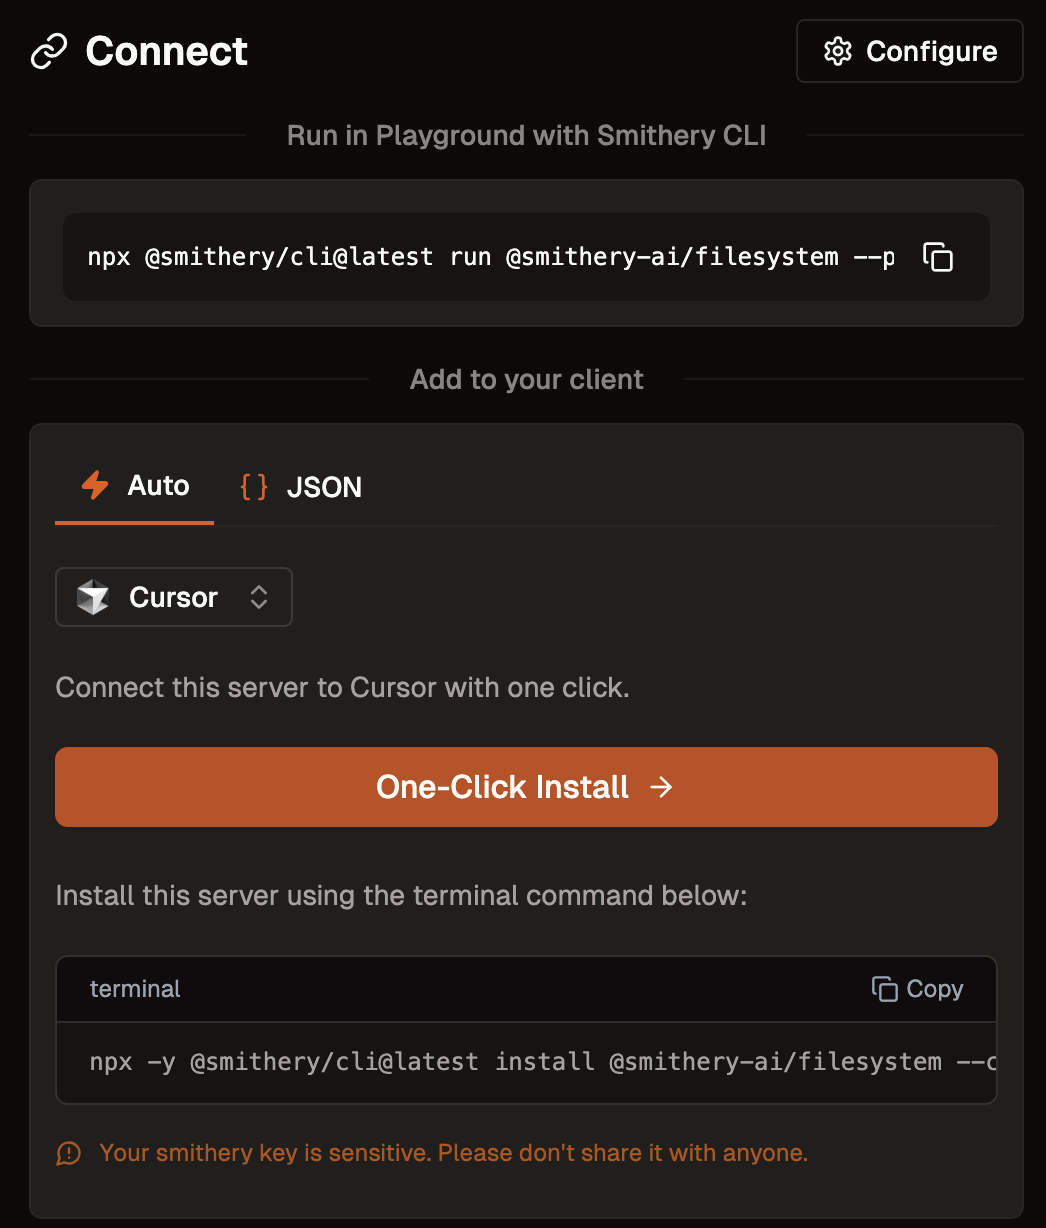Click the Cursor cube logo icon
Viewport: 1046px width, 1228px height.
93,597
